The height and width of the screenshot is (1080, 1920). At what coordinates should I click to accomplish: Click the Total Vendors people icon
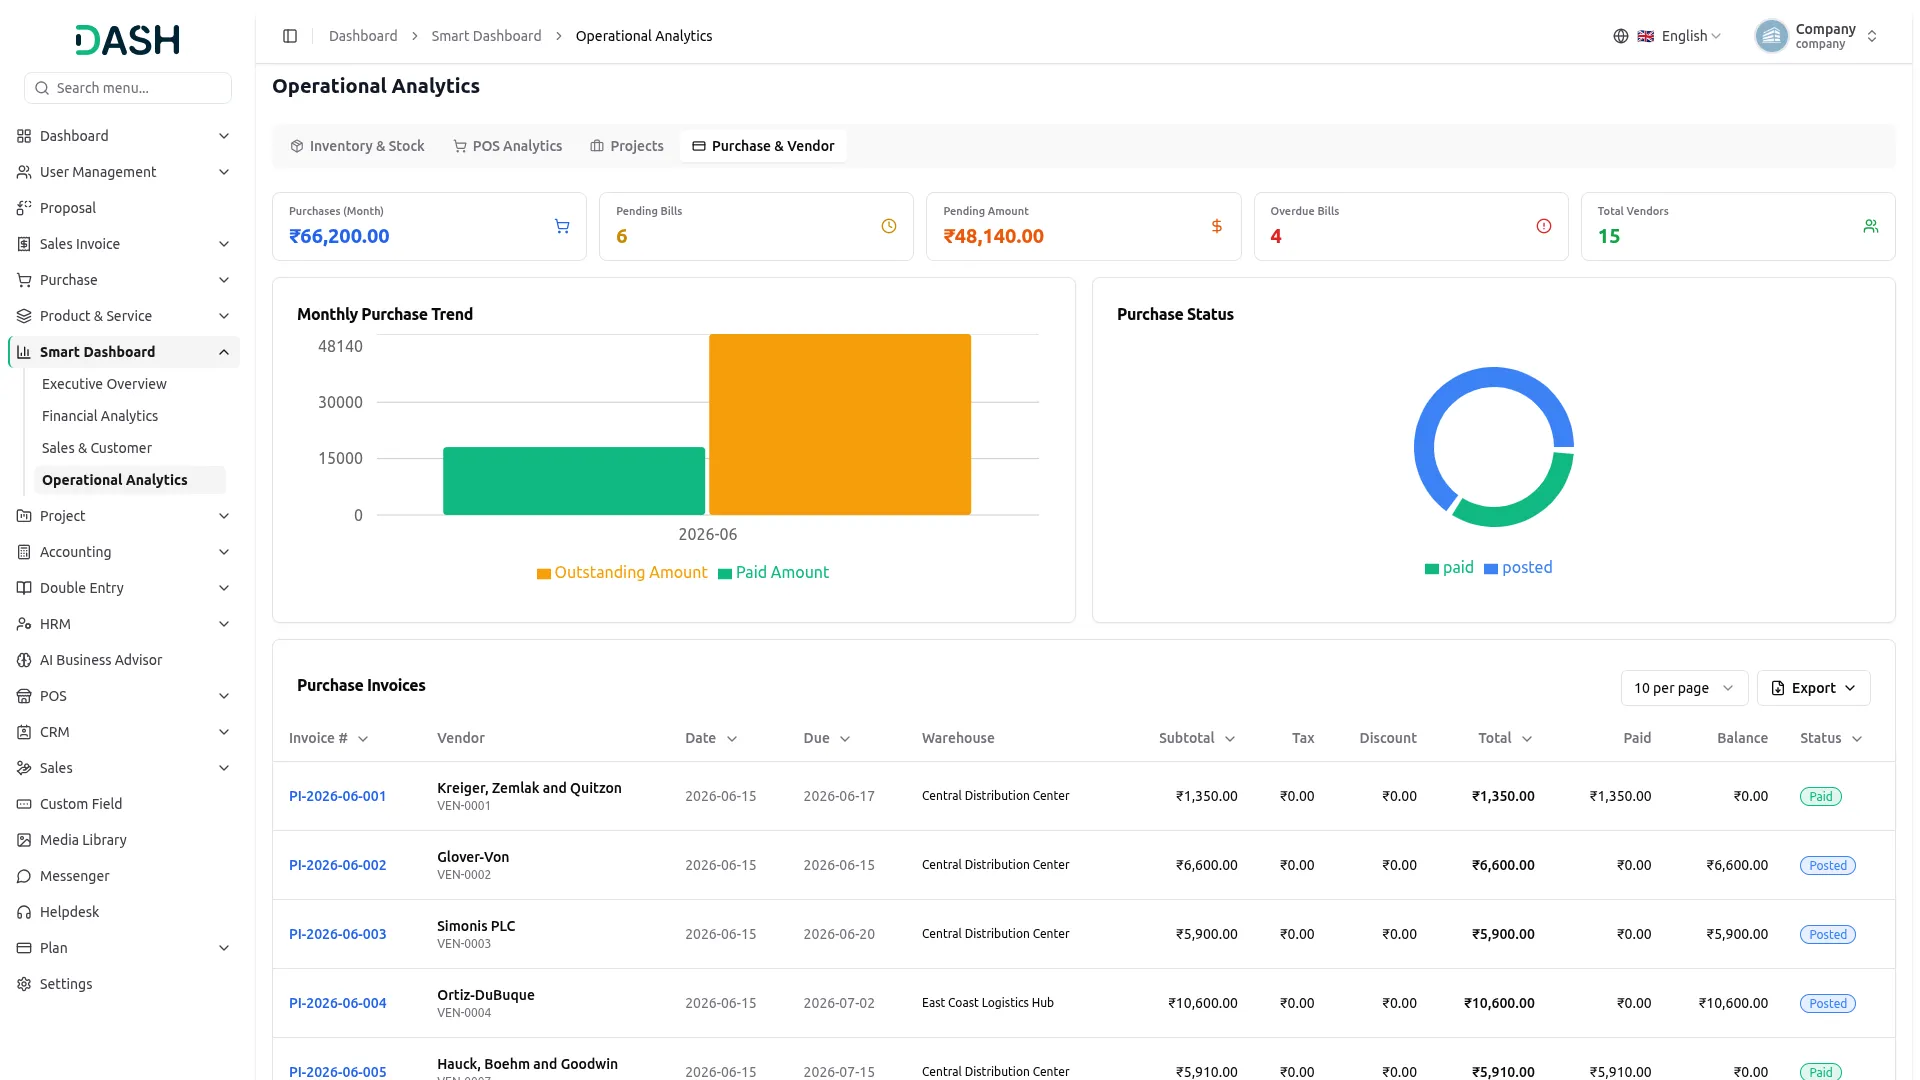tap(1871, 227)
